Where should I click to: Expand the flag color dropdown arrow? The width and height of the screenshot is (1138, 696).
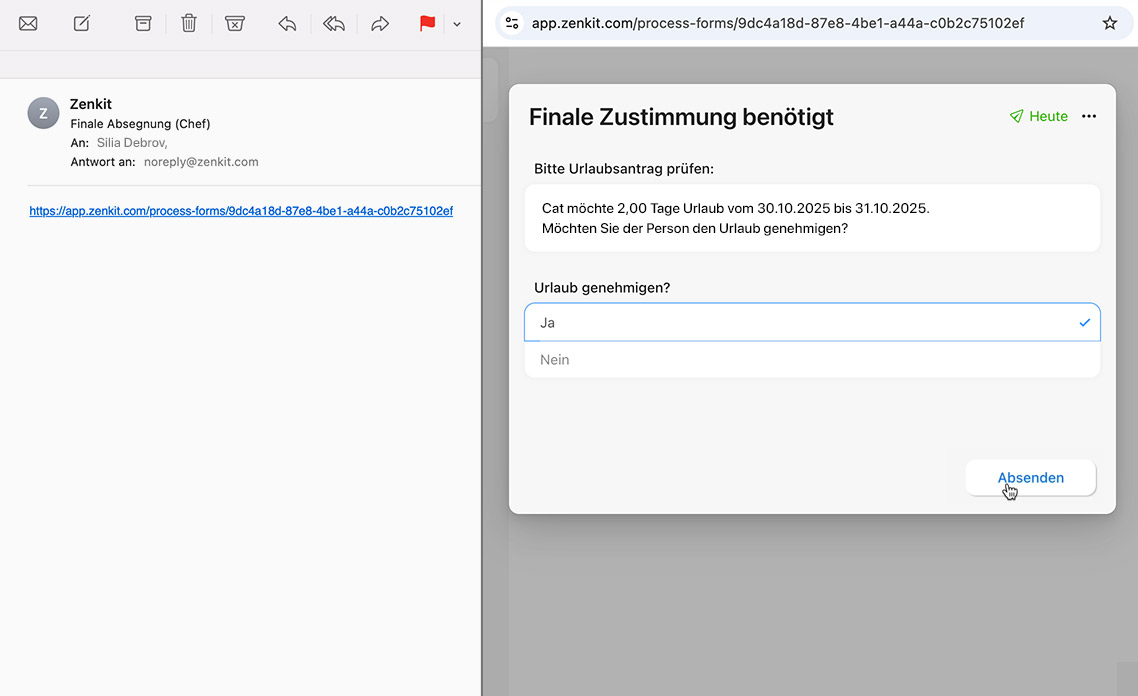(457, 24)
